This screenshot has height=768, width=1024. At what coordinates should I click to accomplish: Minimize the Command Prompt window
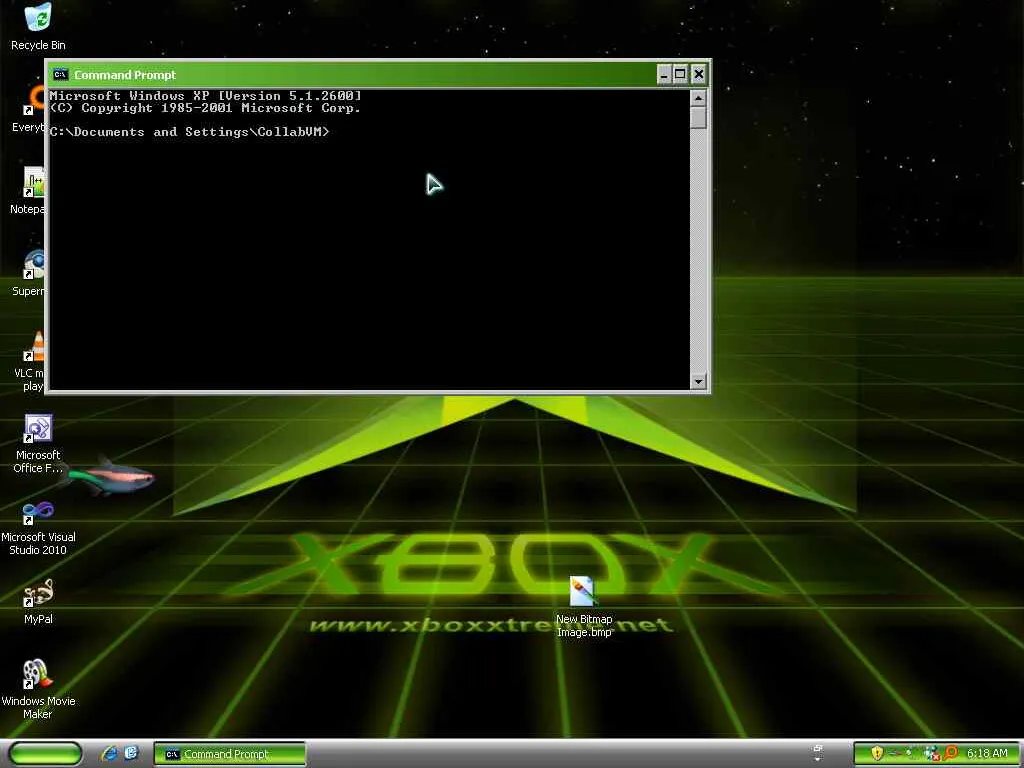point(664,74)
